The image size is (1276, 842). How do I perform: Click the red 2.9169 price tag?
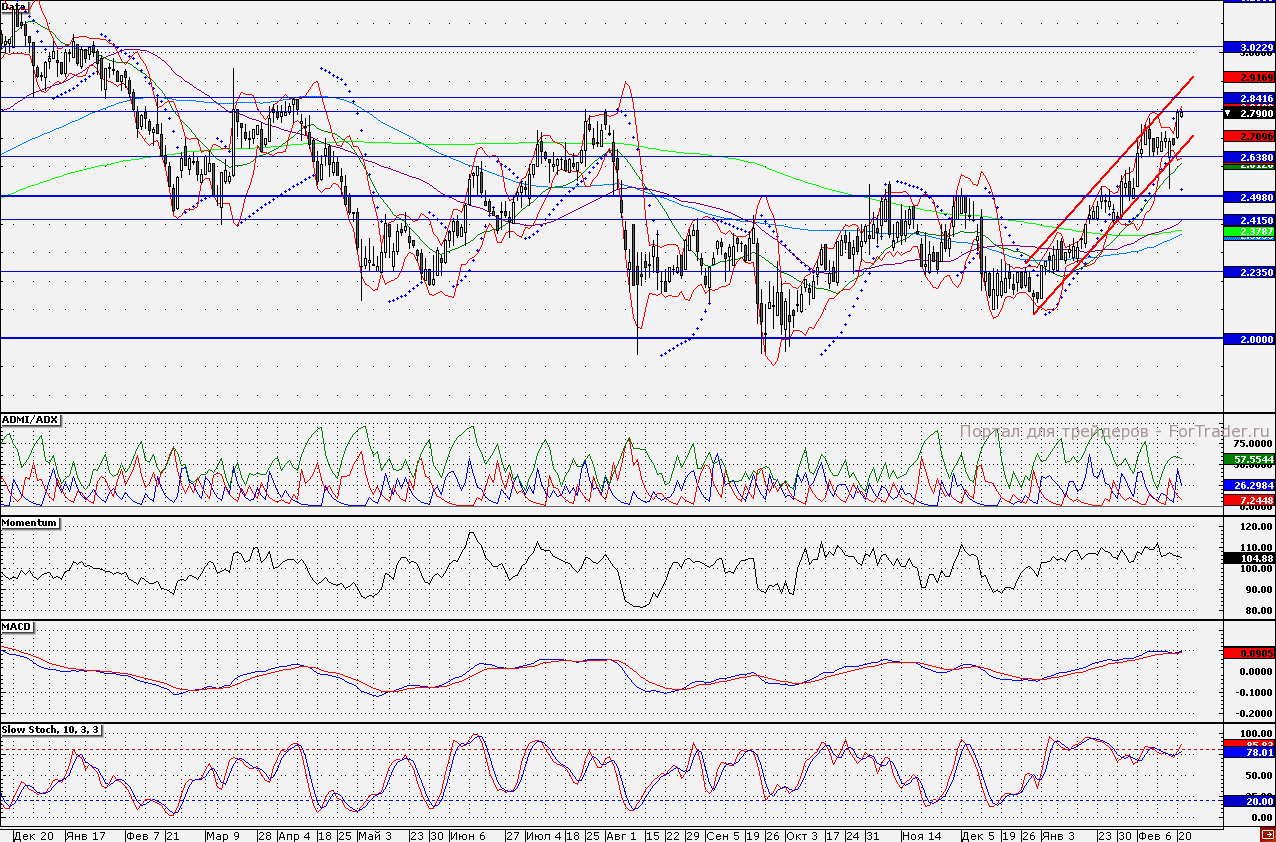coord(1250,77)
